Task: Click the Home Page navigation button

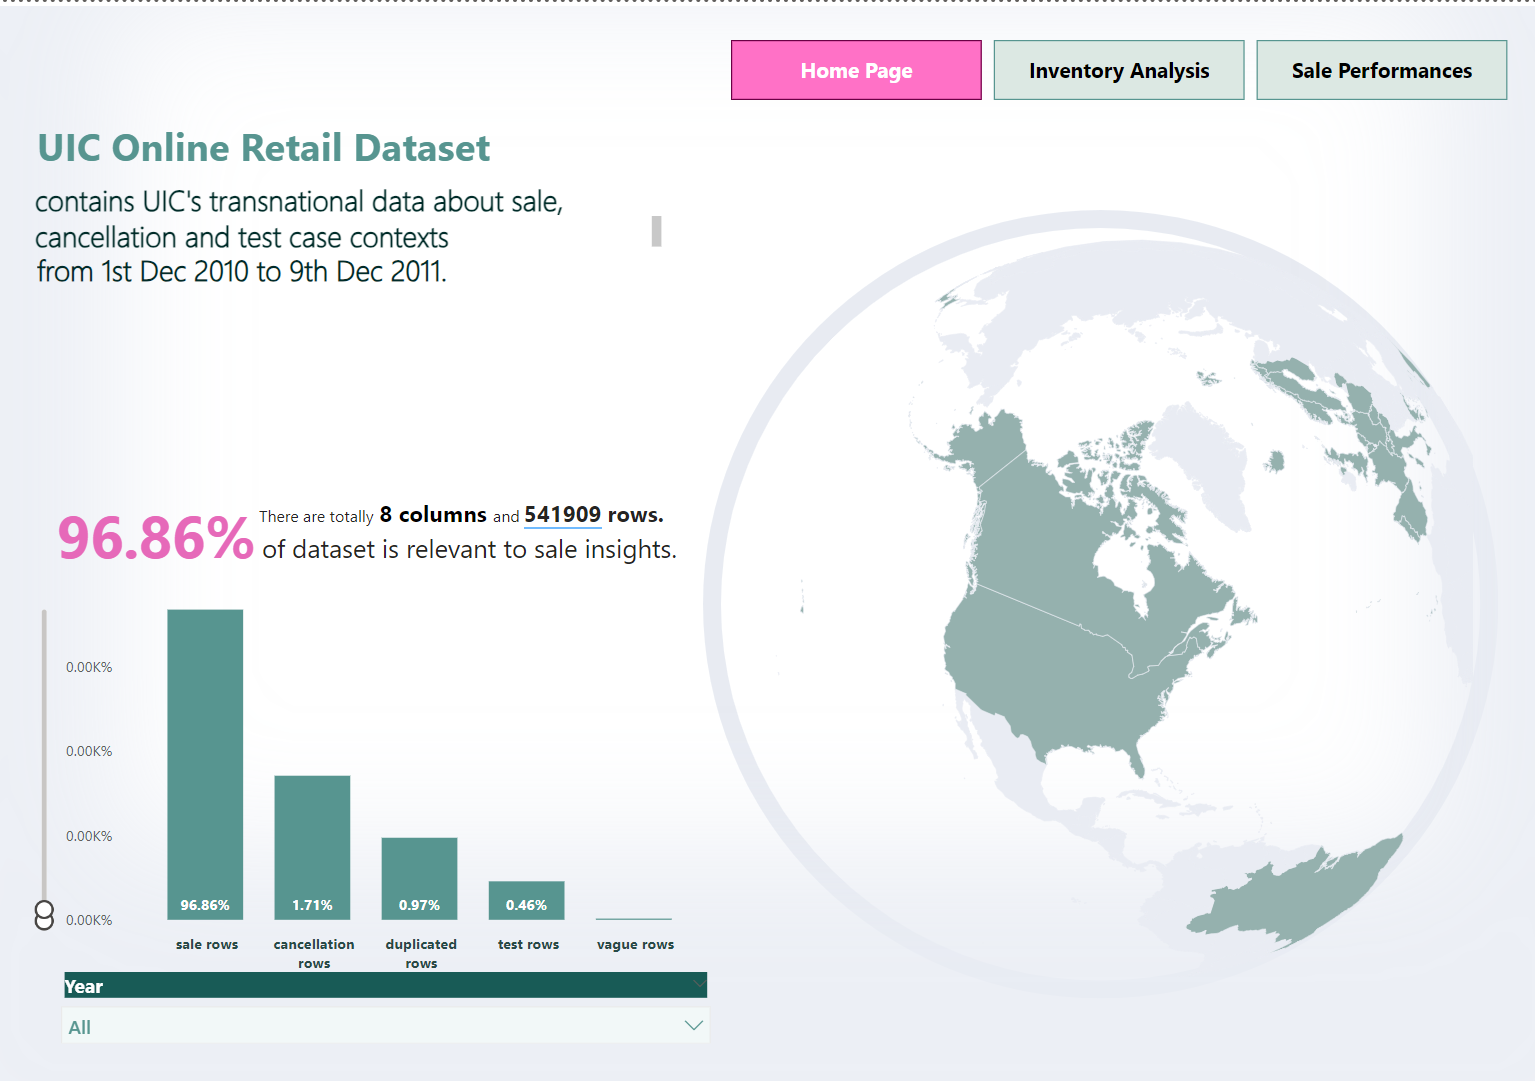Action: (855, 70)
